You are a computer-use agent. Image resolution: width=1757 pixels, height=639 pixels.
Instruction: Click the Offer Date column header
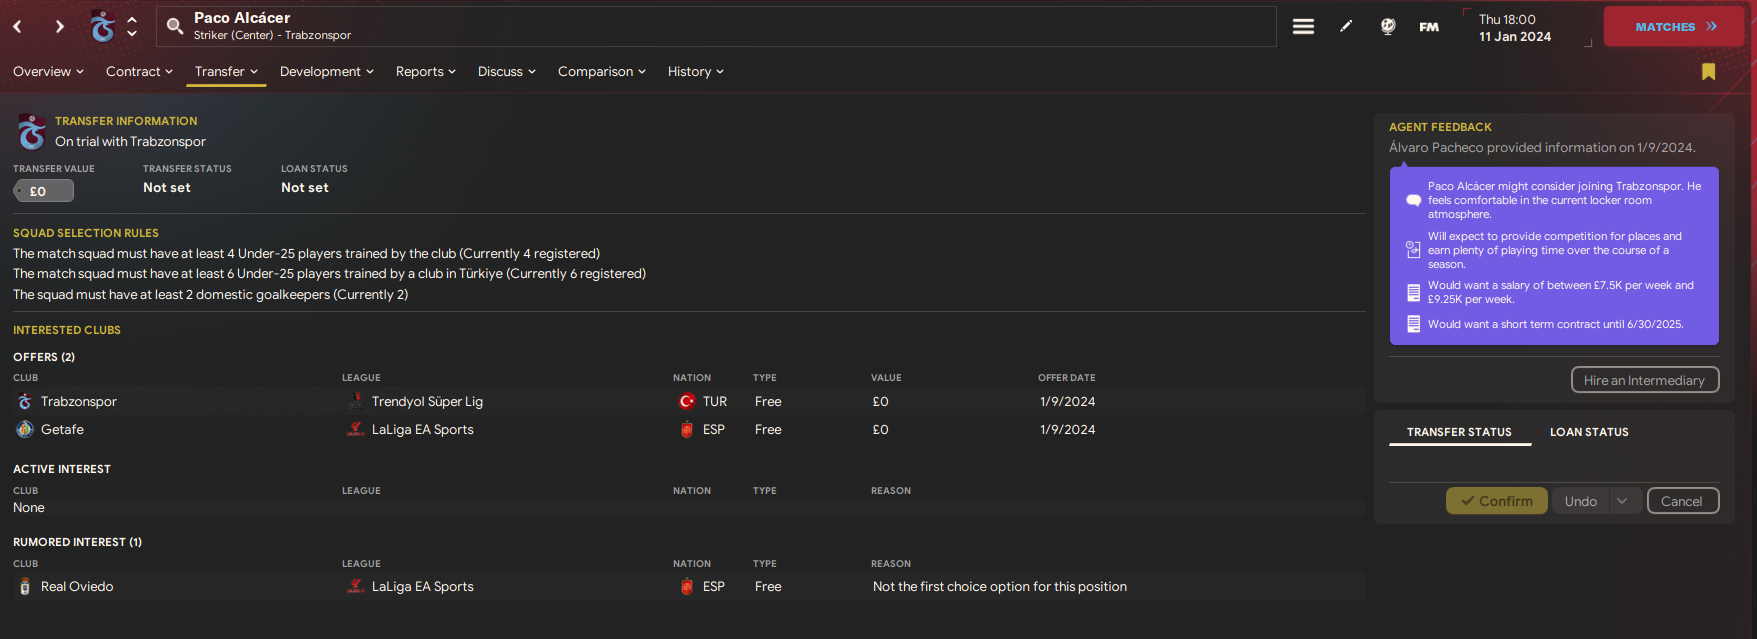[1066, 378]
